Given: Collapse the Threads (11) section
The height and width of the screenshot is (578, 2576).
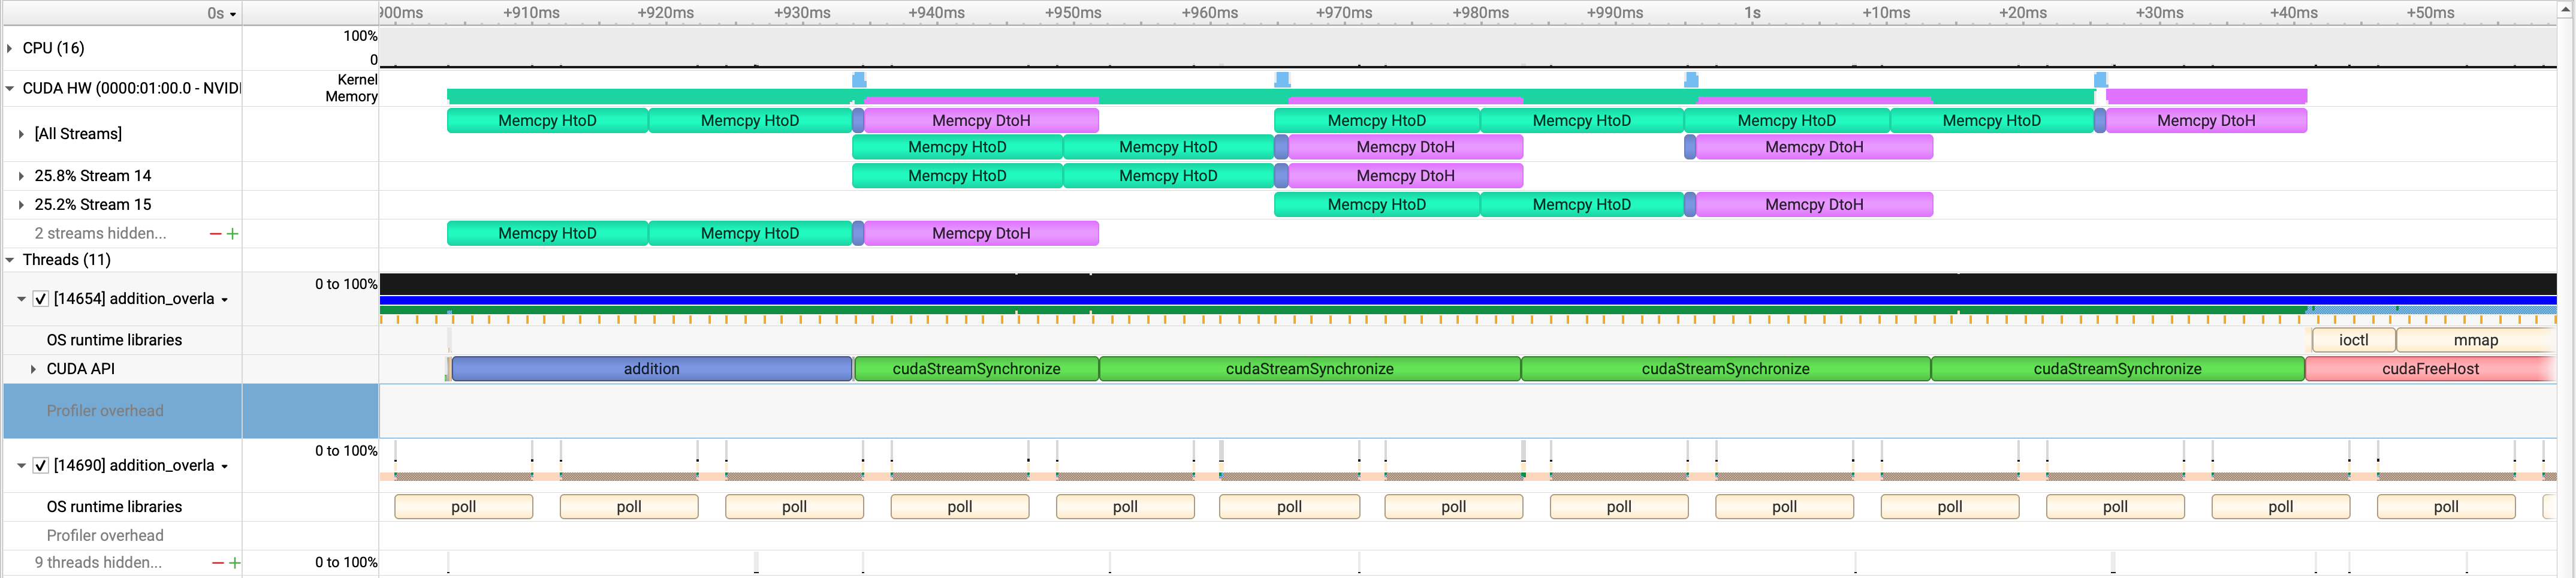Looking at the screenshot, I should 10,260.
